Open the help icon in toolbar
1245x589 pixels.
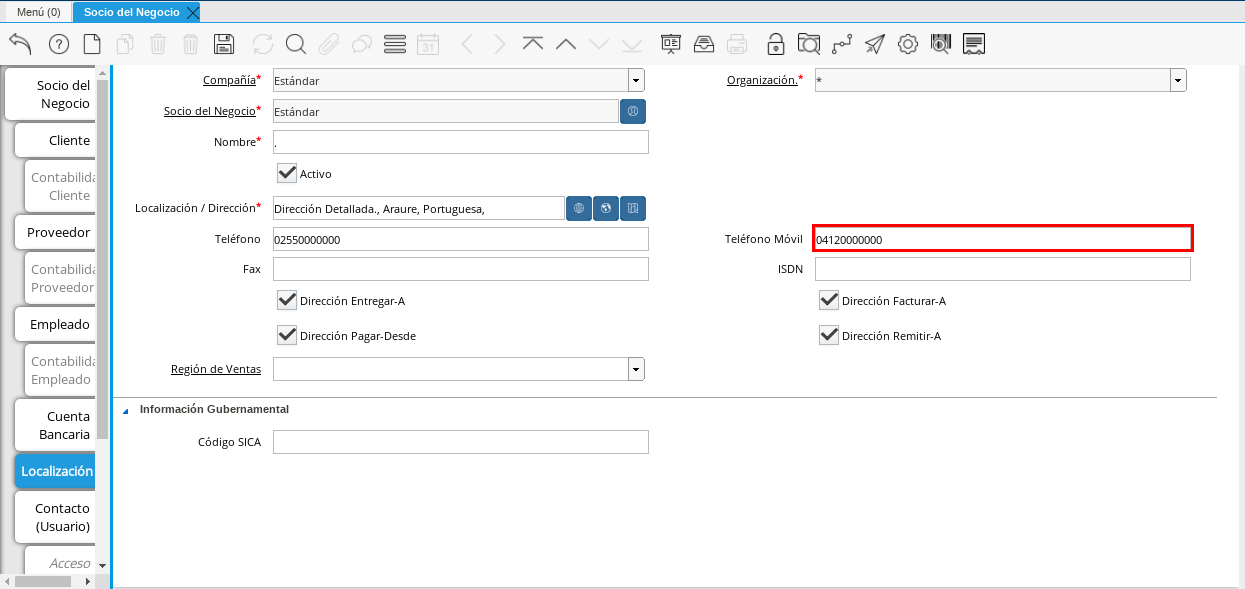[59, 44]
